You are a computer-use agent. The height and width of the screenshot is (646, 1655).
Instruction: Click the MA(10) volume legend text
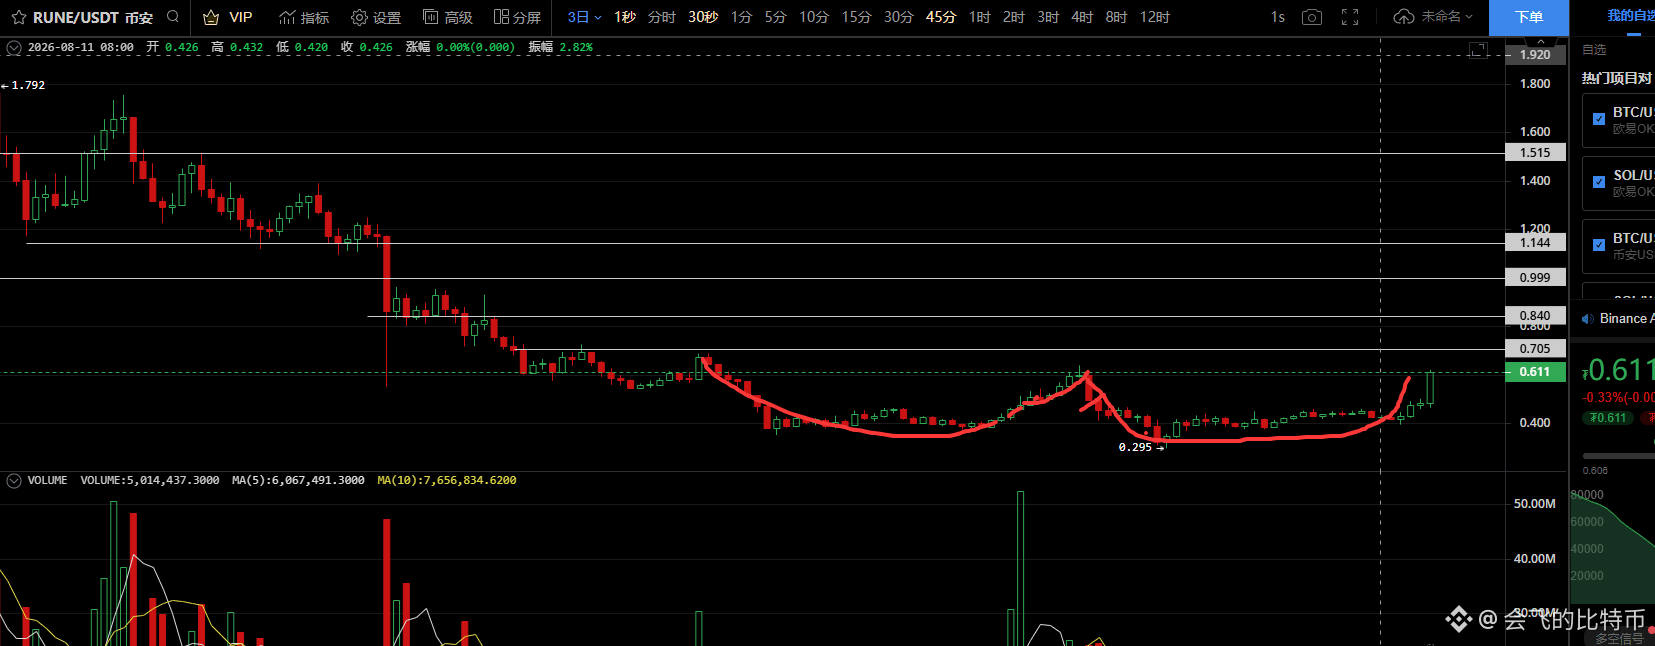pyautogui.click(x=447, y=481)
